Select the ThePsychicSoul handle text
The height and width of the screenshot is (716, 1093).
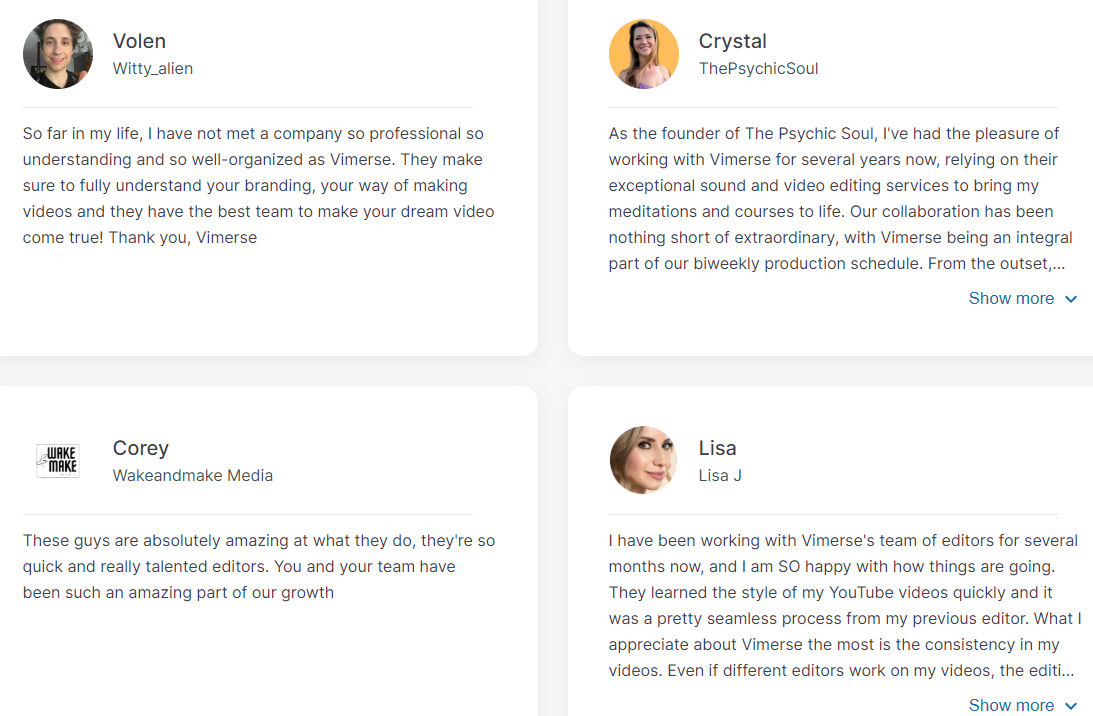coord(758,68)
